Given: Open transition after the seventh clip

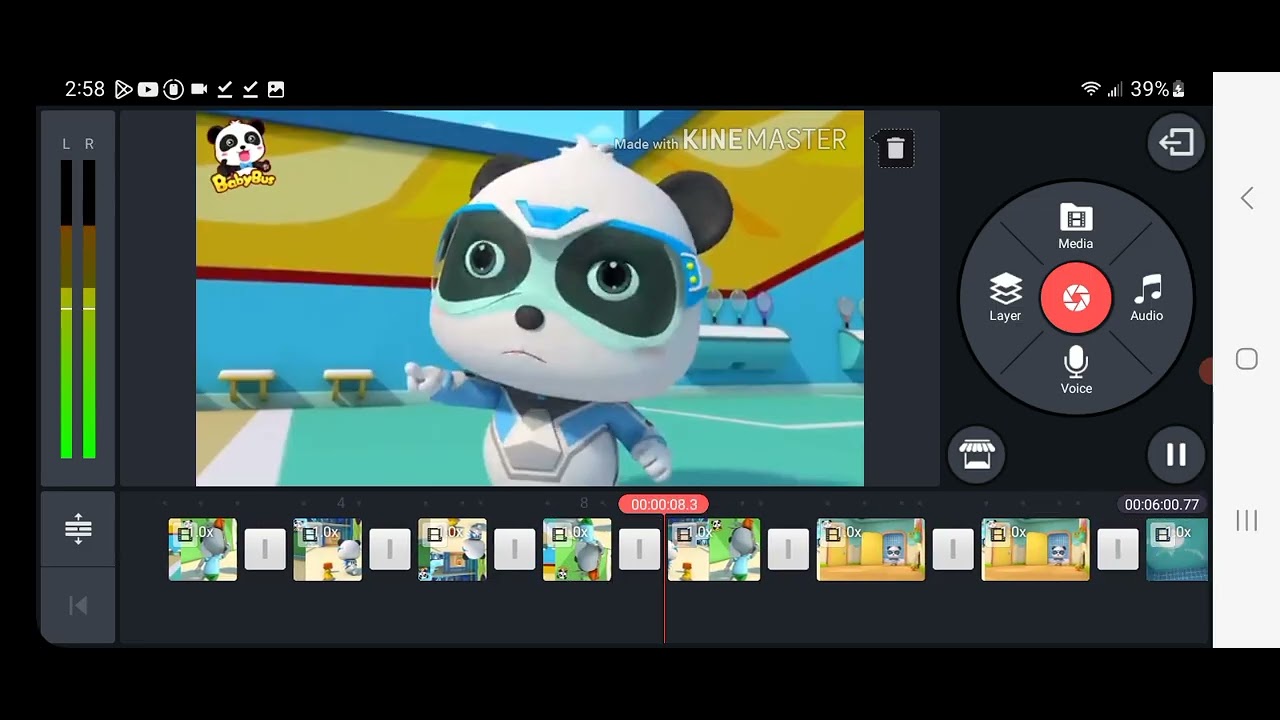Looking at the screenshot, I should pyautogui.click(x=1118, y=549).
